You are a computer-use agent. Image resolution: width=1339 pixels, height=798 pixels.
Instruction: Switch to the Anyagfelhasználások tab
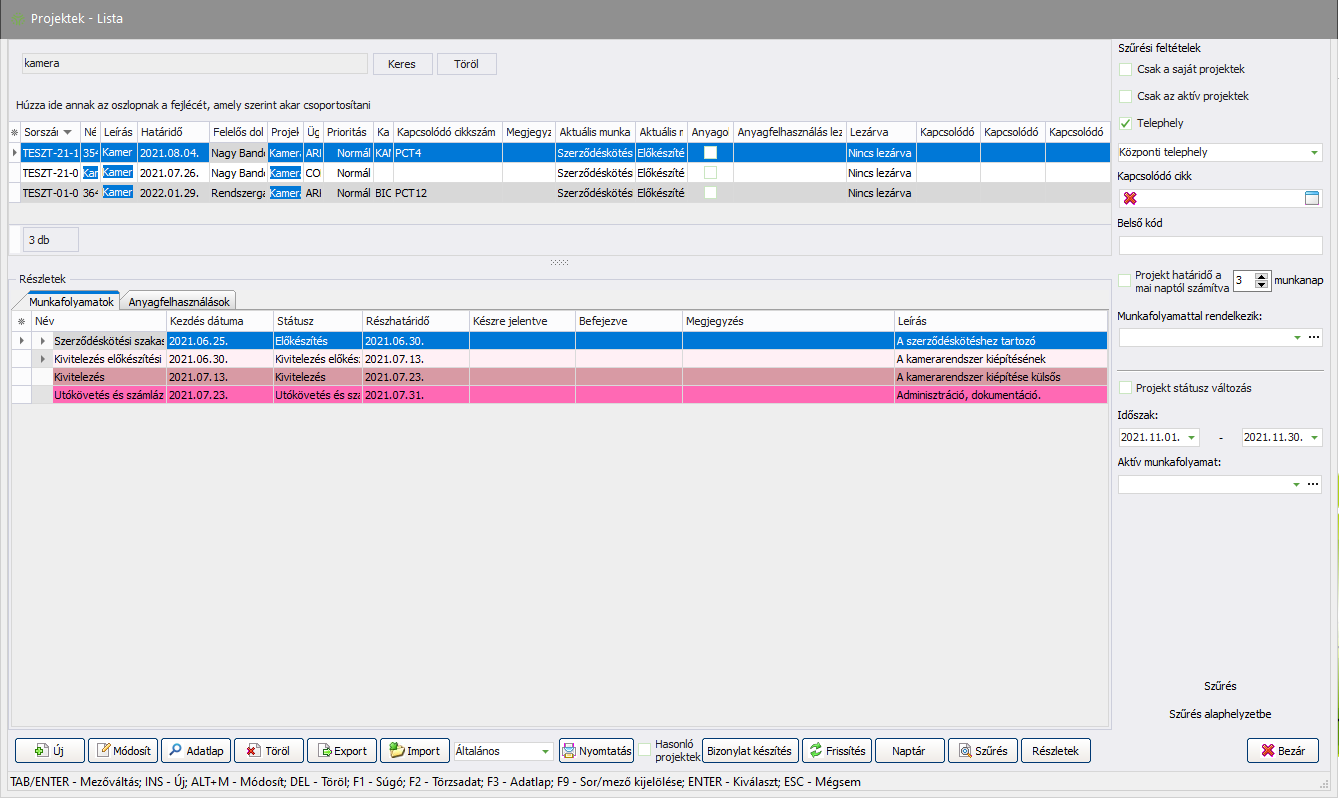pyautogui.click(x=179, y=301)
